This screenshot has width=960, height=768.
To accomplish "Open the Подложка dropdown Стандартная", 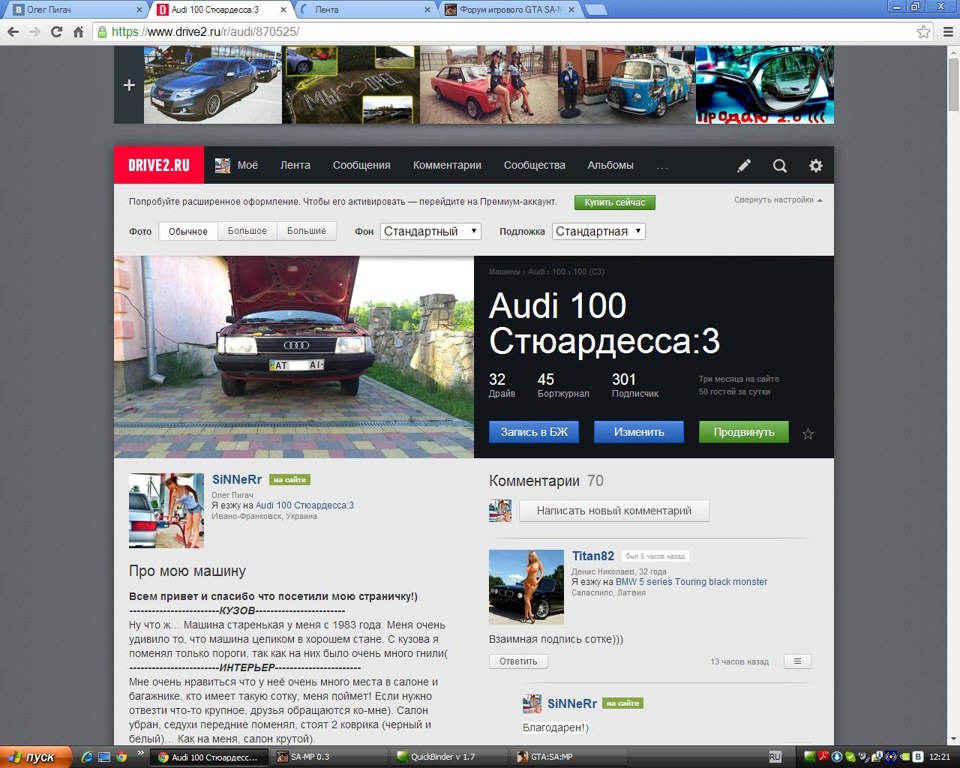I will (x=598, y=232).
